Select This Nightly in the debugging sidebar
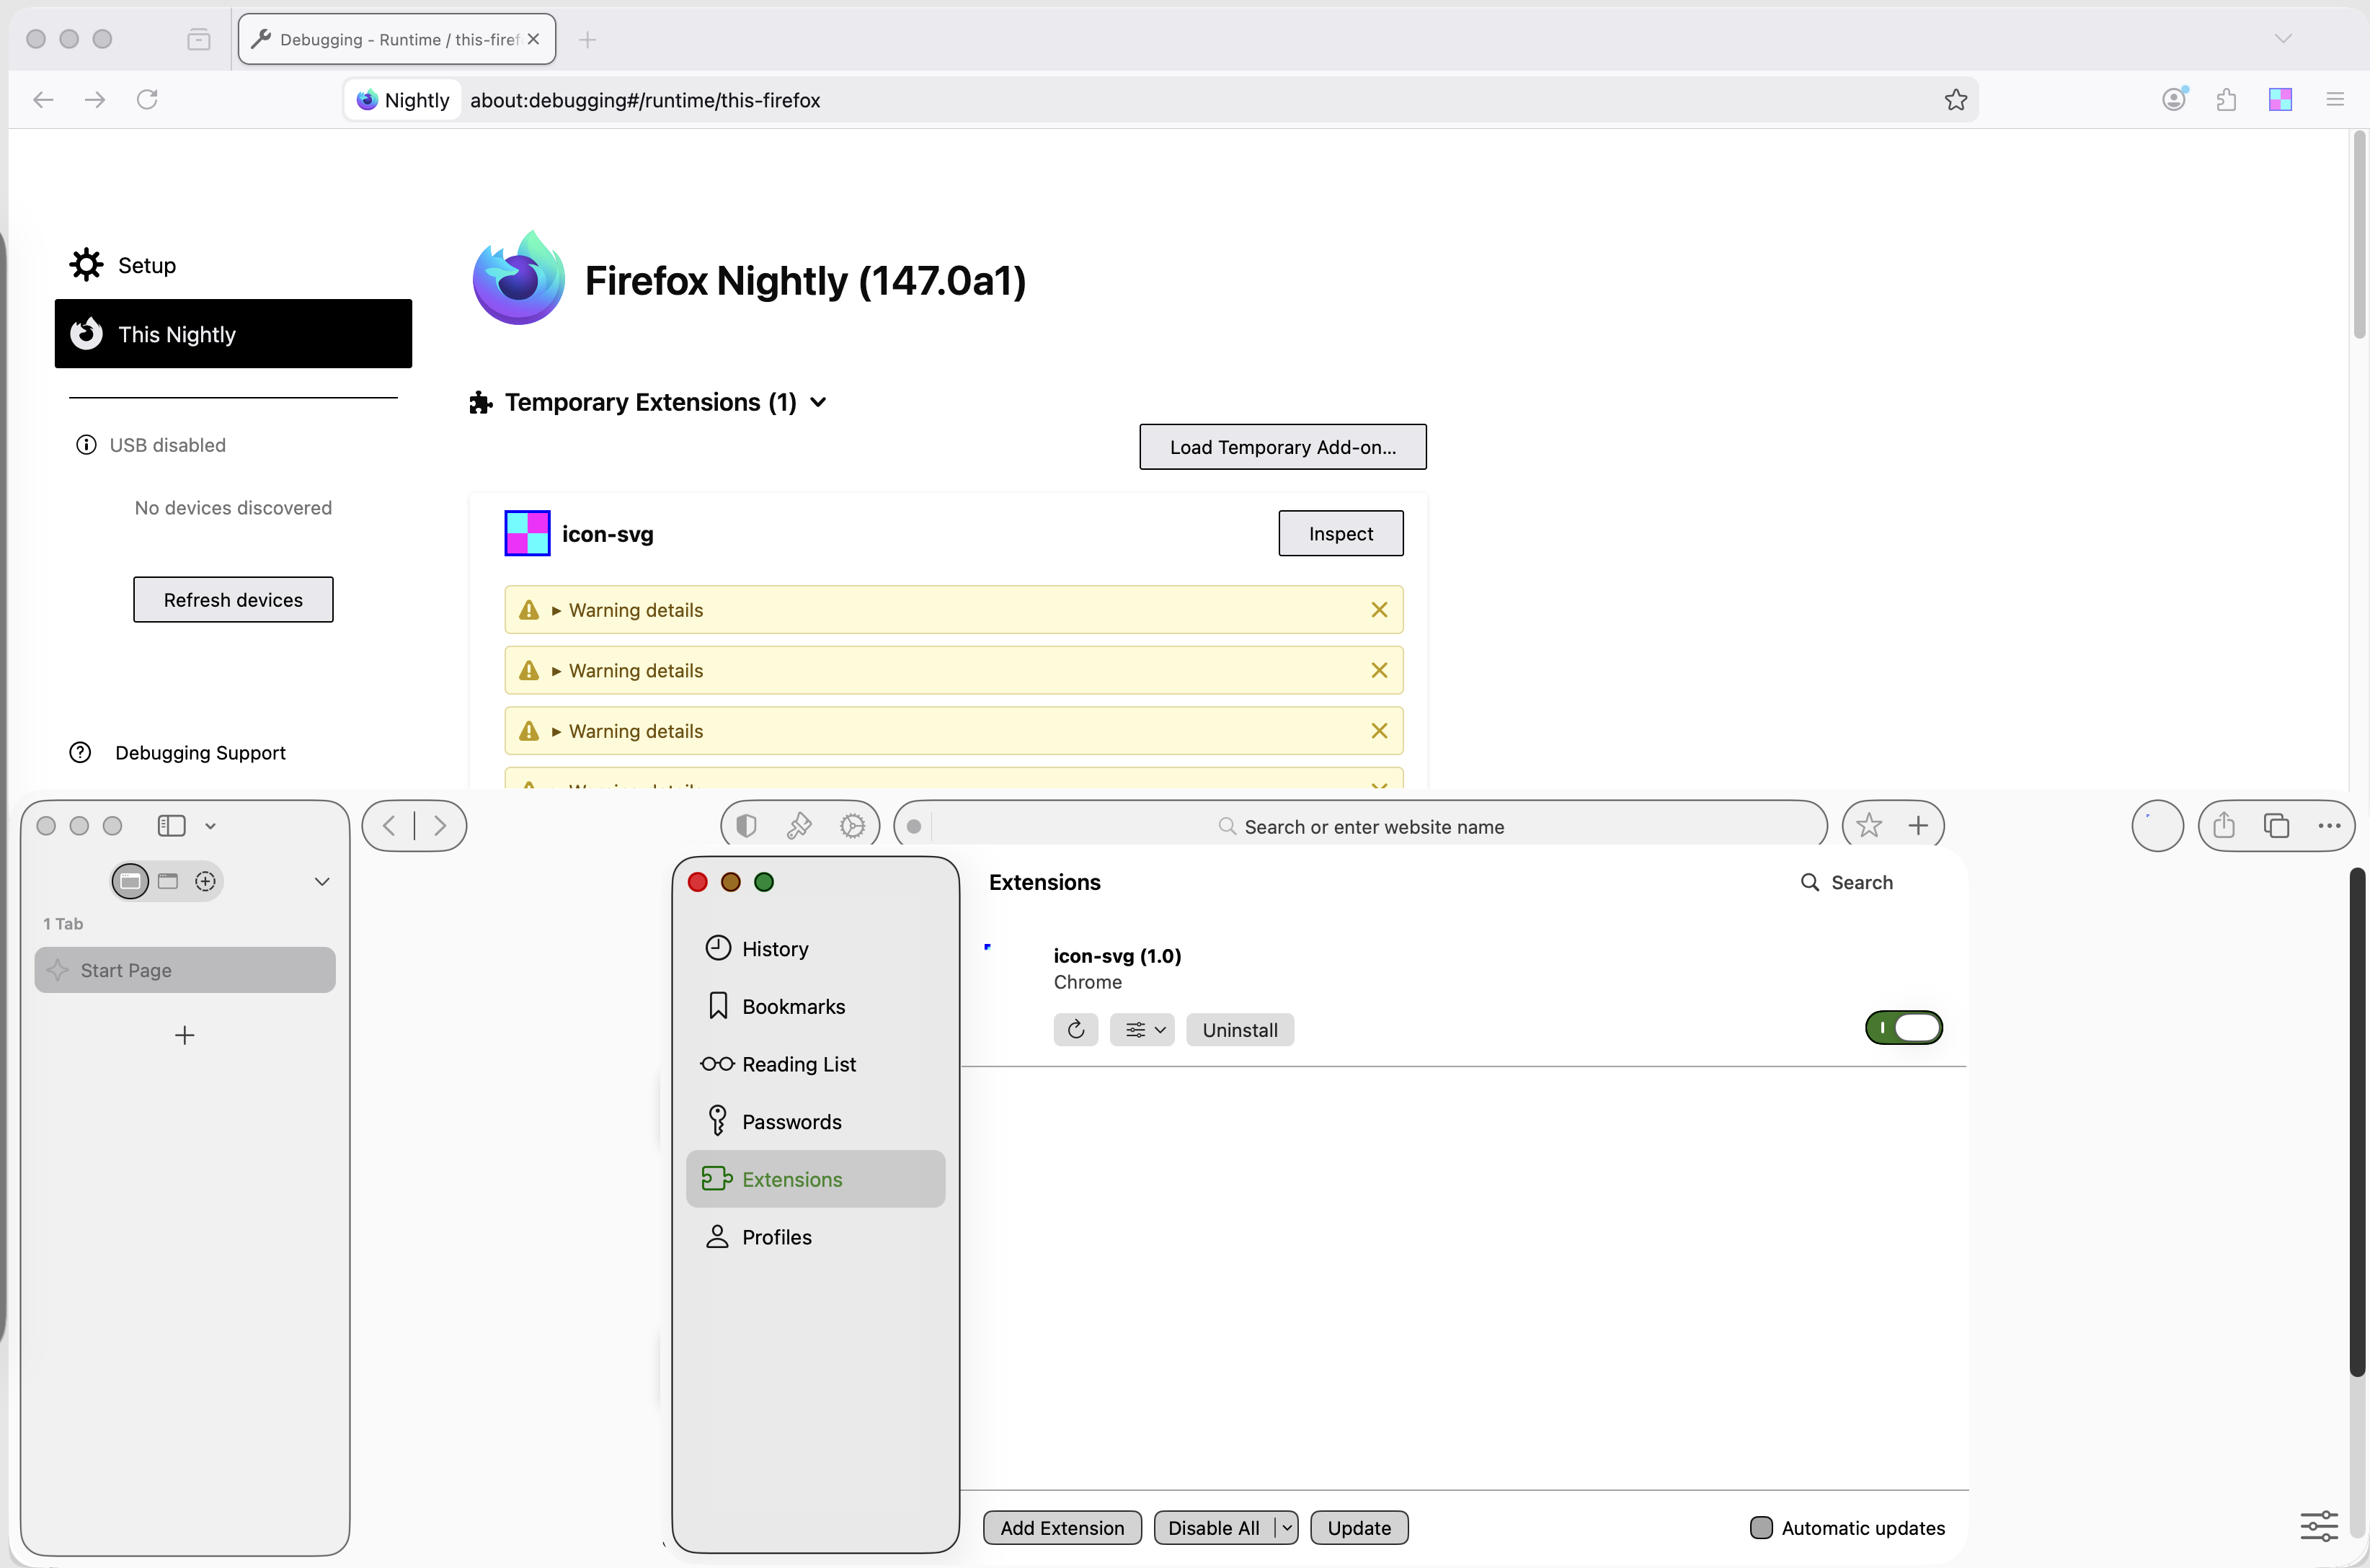Viewport: 2370px width, 1568px height. click(x=233, y=334)
